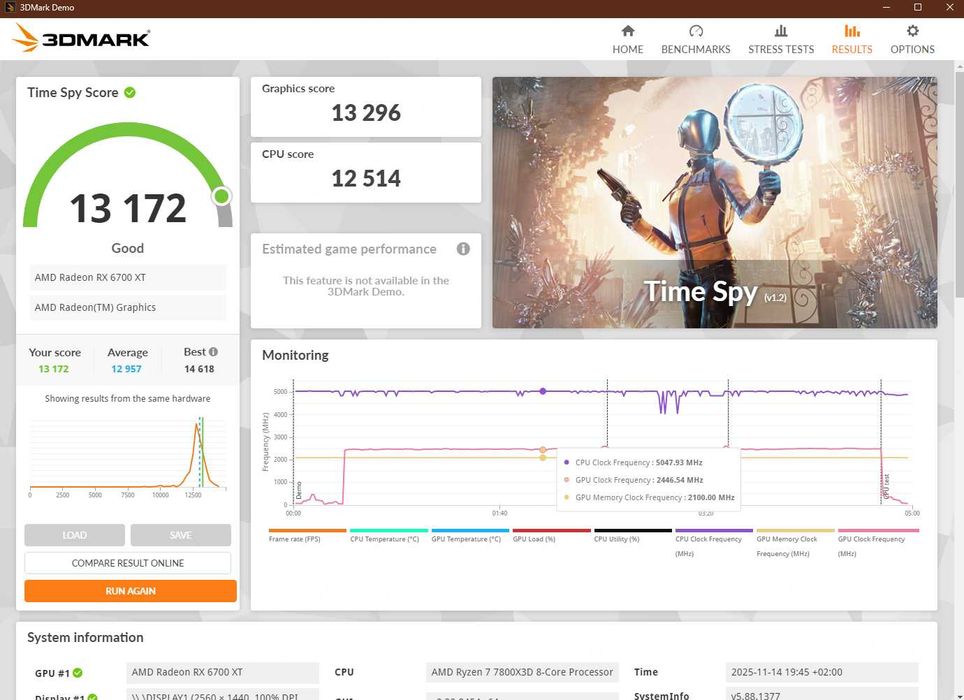The height and width of the screenshot is (700, 964).
Task: Click purple data point on CPU clock line
Action: click(543, 391)
